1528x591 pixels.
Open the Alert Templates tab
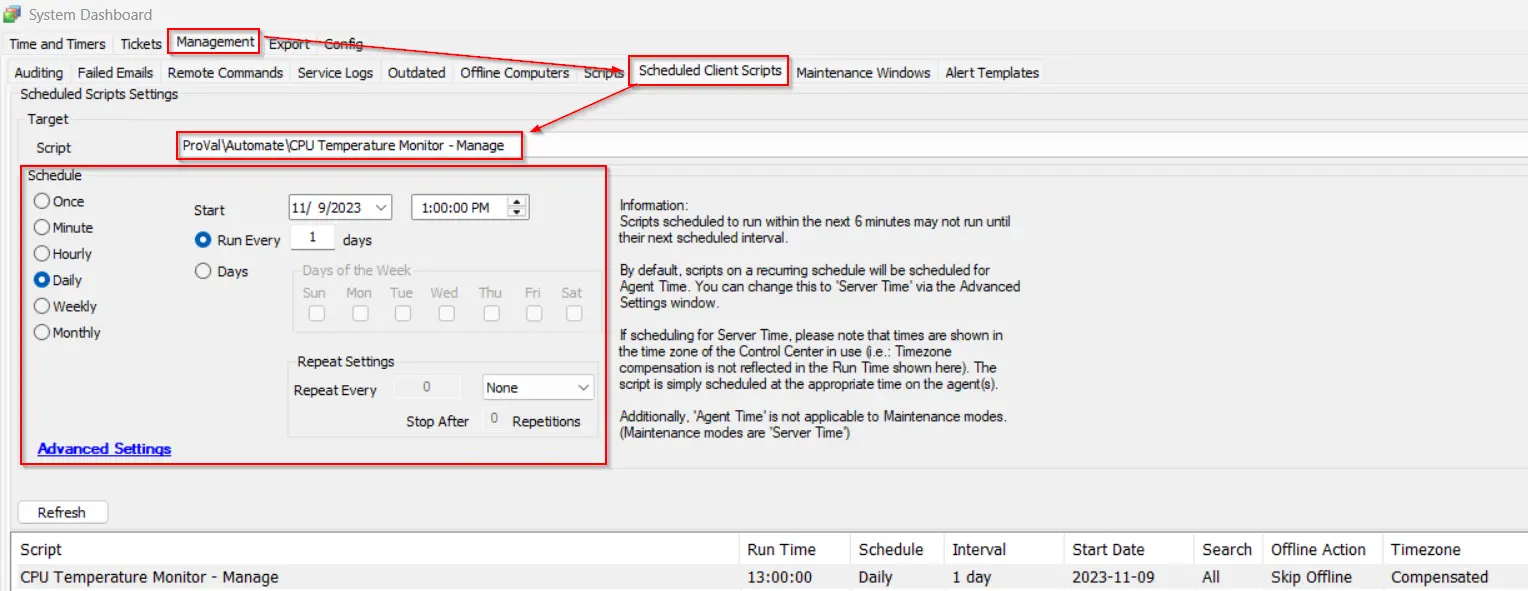tap(991, 73)
